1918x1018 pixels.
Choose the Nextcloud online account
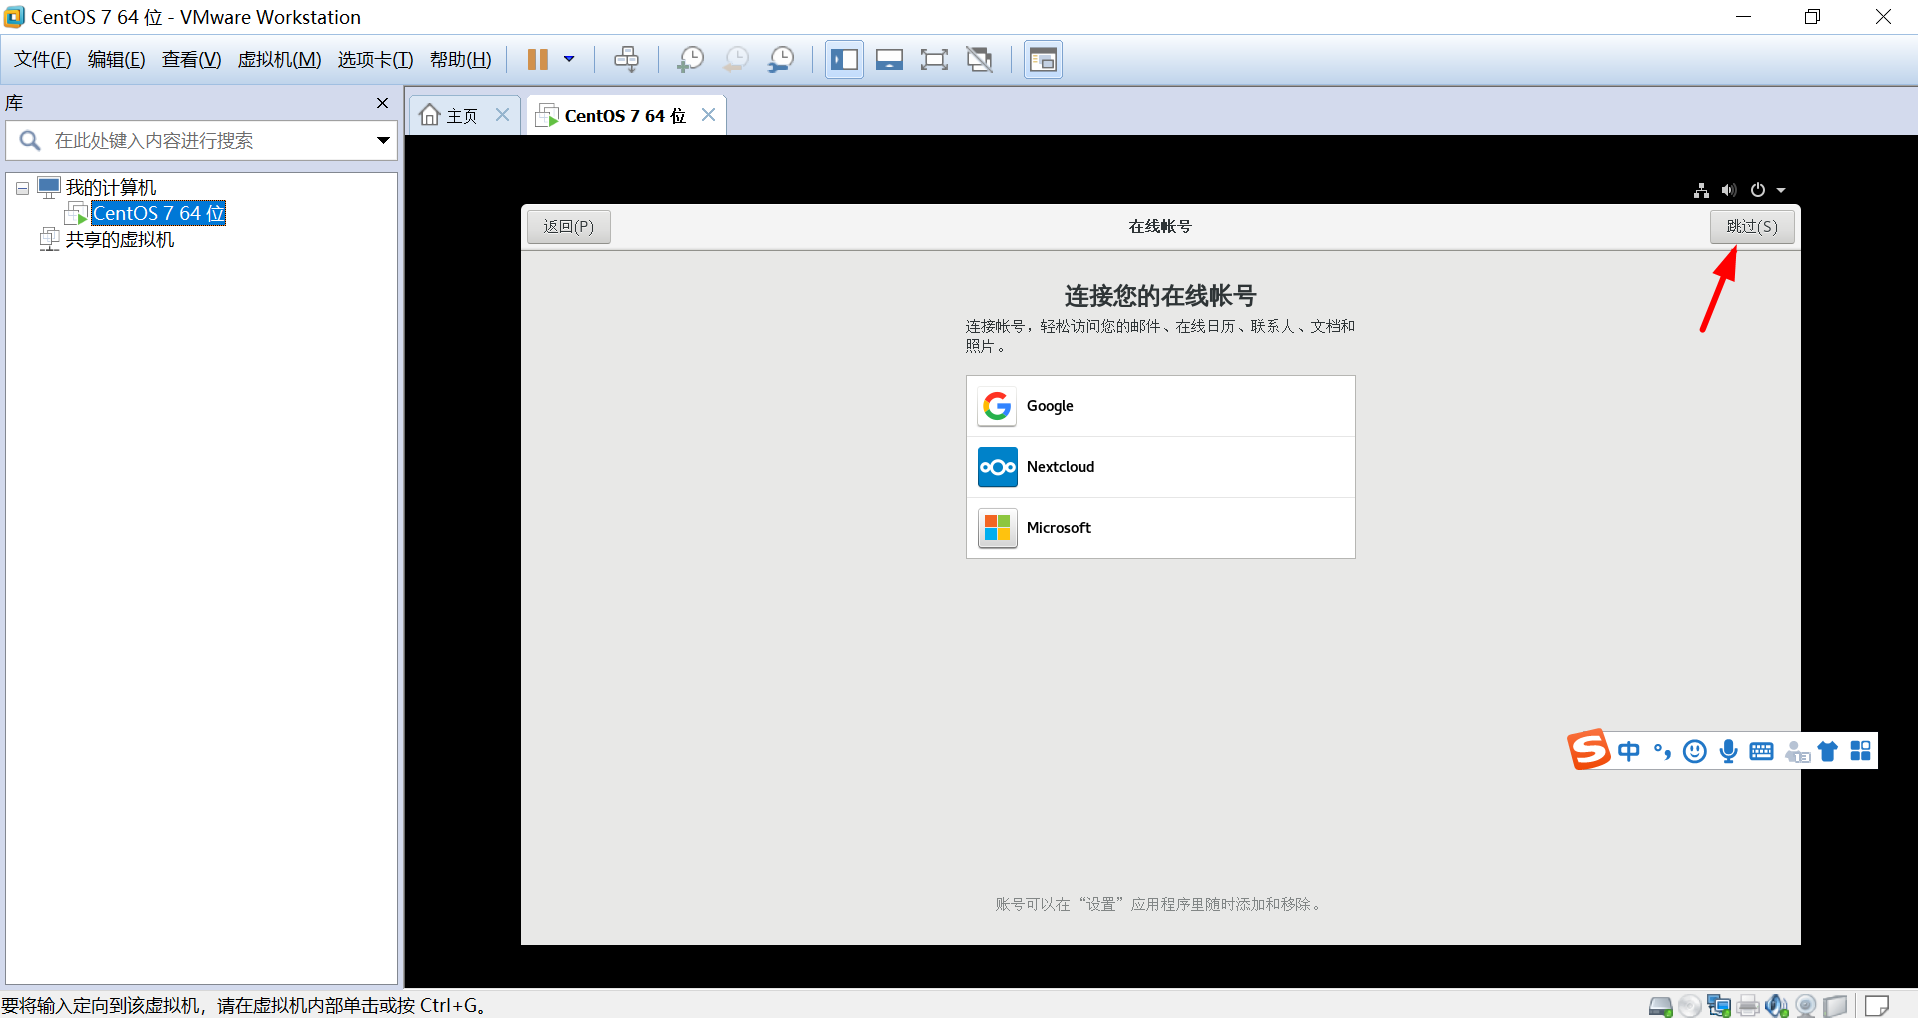[x=1160, y=467]
